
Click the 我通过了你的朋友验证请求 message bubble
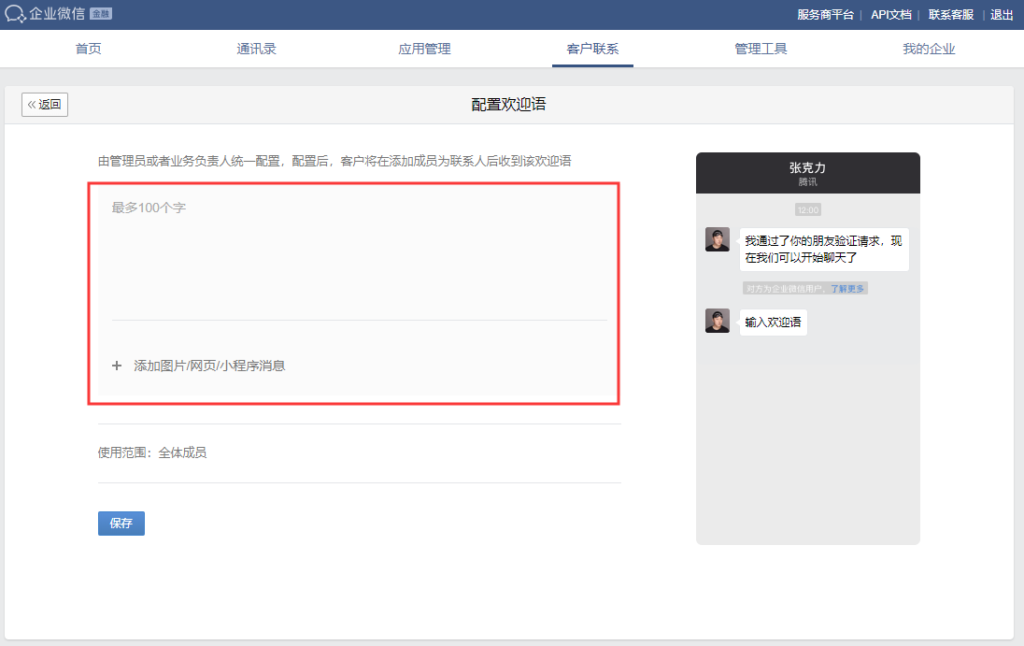tap(824, 249)
